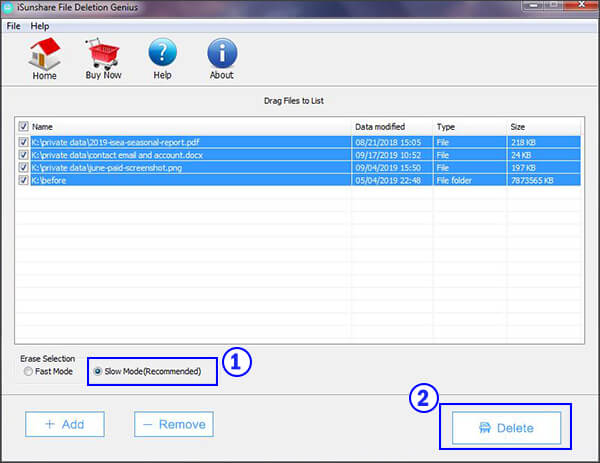This screenshot has width=600, height=463.
Task: Click the 24 KB size cell
Action: [x=521, y=155]
